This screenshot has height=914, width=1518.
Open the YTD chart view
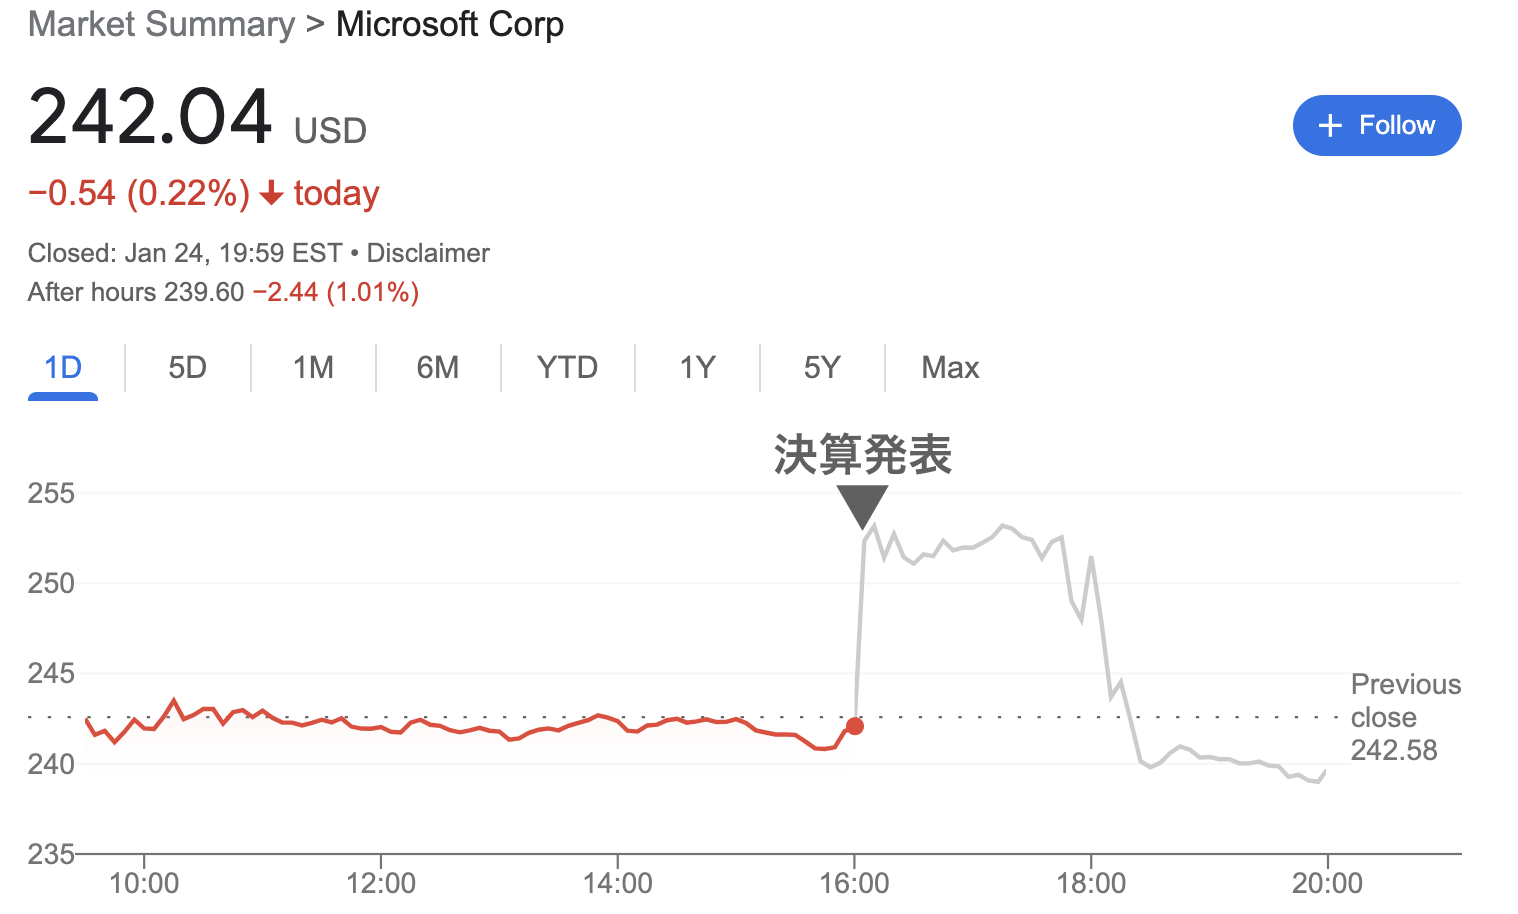(x=567, y=368)
